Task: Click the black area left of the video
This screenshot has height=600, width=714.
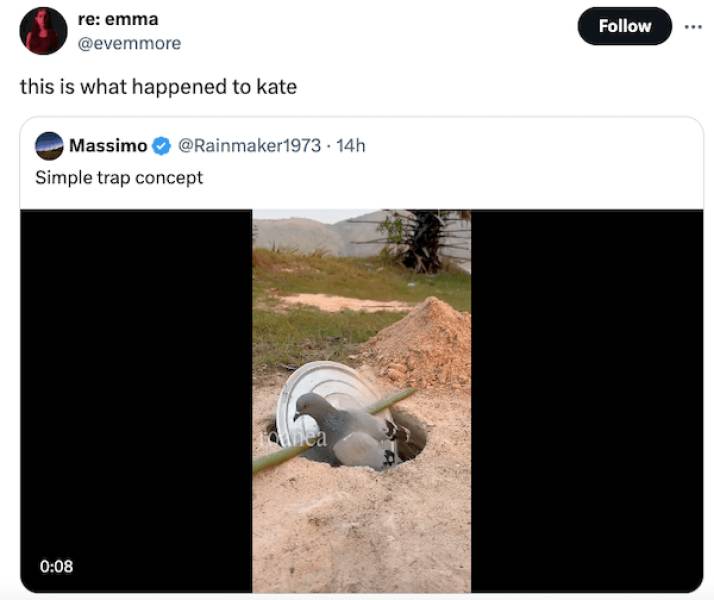Action: click(x=136, y=400)
